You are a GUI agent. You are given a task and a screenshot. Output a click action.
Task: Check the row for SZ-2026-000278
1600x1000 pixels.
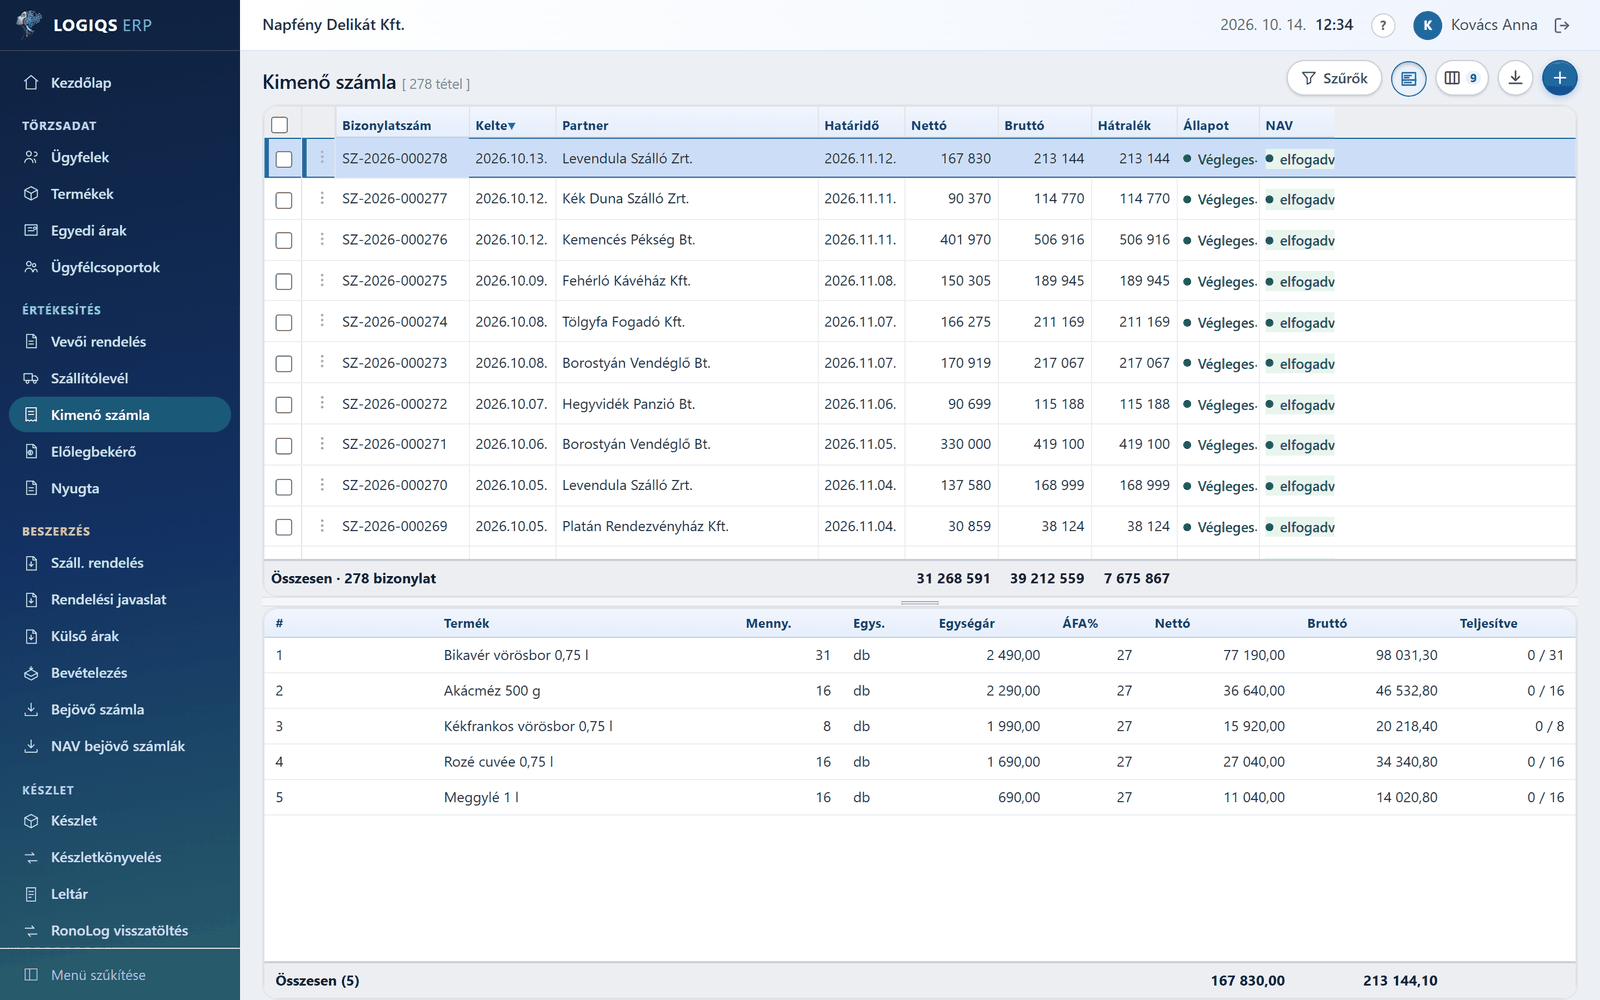pos(284,159)
